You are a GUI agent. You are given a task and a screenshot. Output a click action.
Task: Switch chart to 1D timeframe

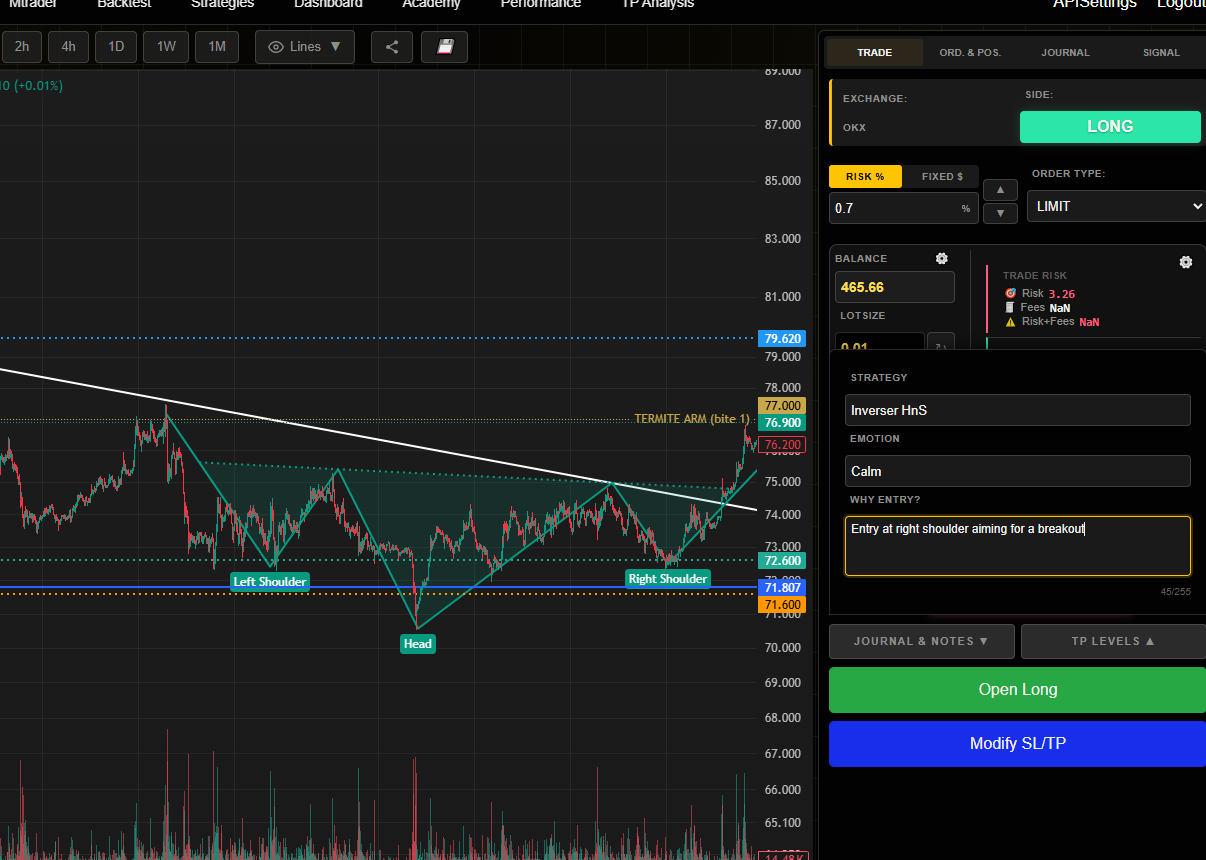tap(116, 47)
